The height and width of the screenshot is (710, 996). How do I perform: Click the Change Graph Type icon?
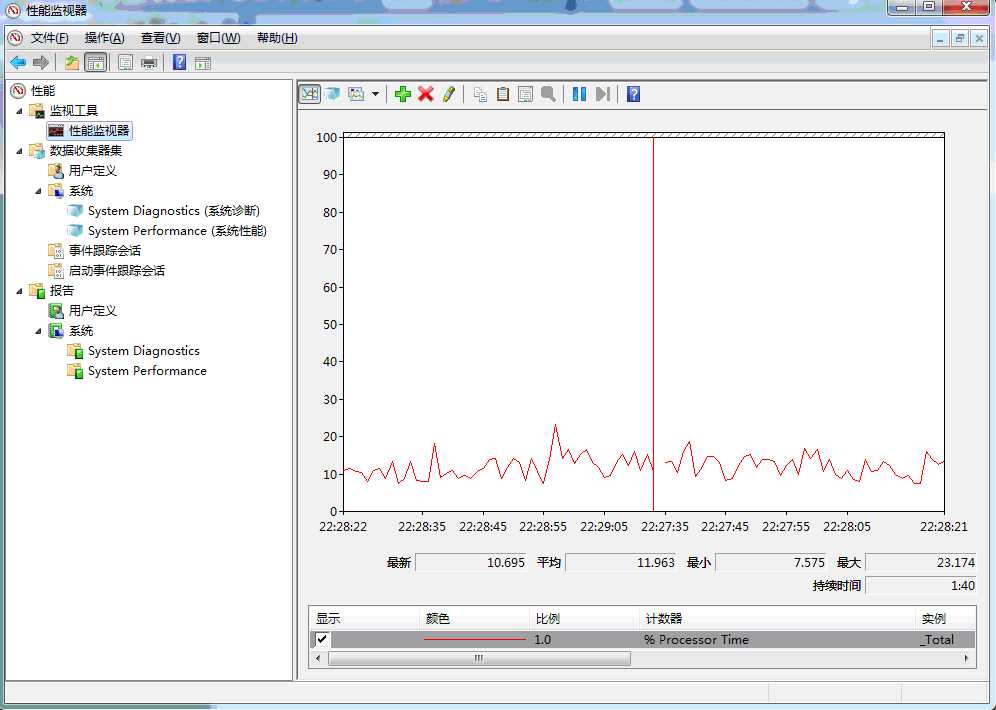[x=356, y=94]
